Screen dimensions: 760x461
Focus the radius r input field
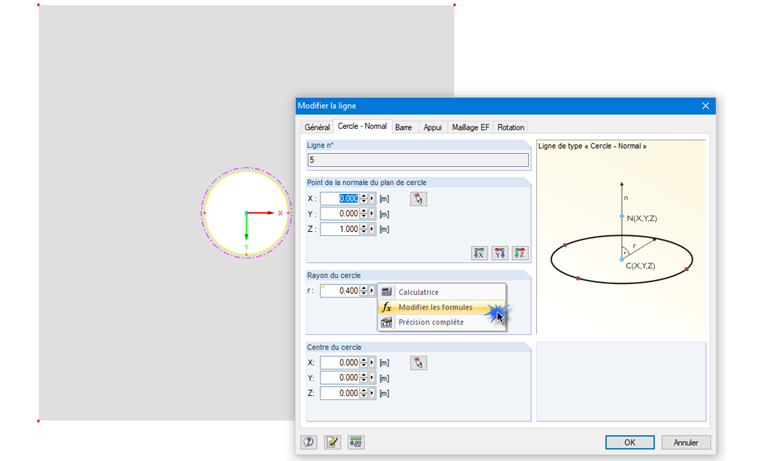pyautogui.click(x=339, y=291)
